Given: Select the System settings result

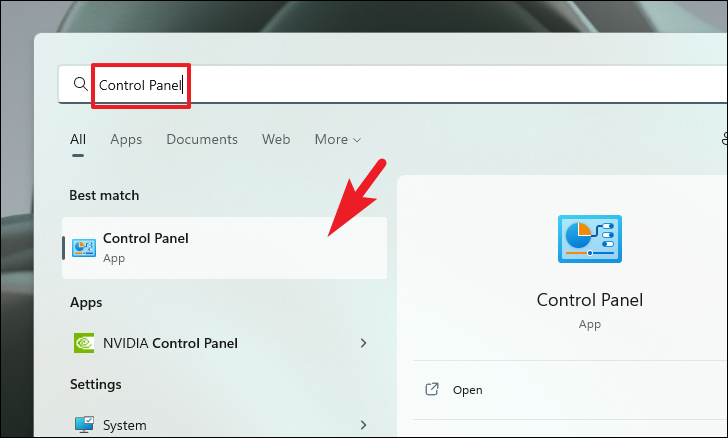Looking at the screenshot, I should click(x=224, y=425).
